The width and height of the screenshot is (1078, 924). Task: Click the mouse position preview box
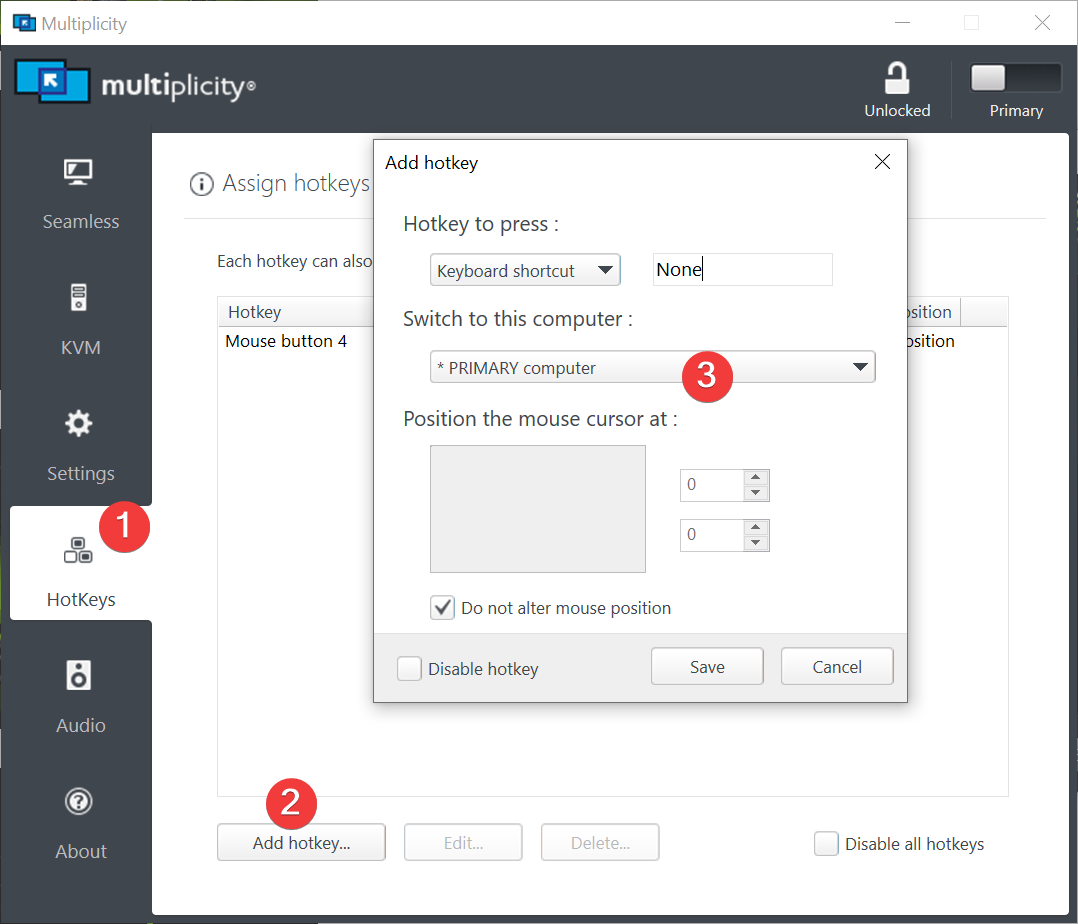(x=538, y=509)
